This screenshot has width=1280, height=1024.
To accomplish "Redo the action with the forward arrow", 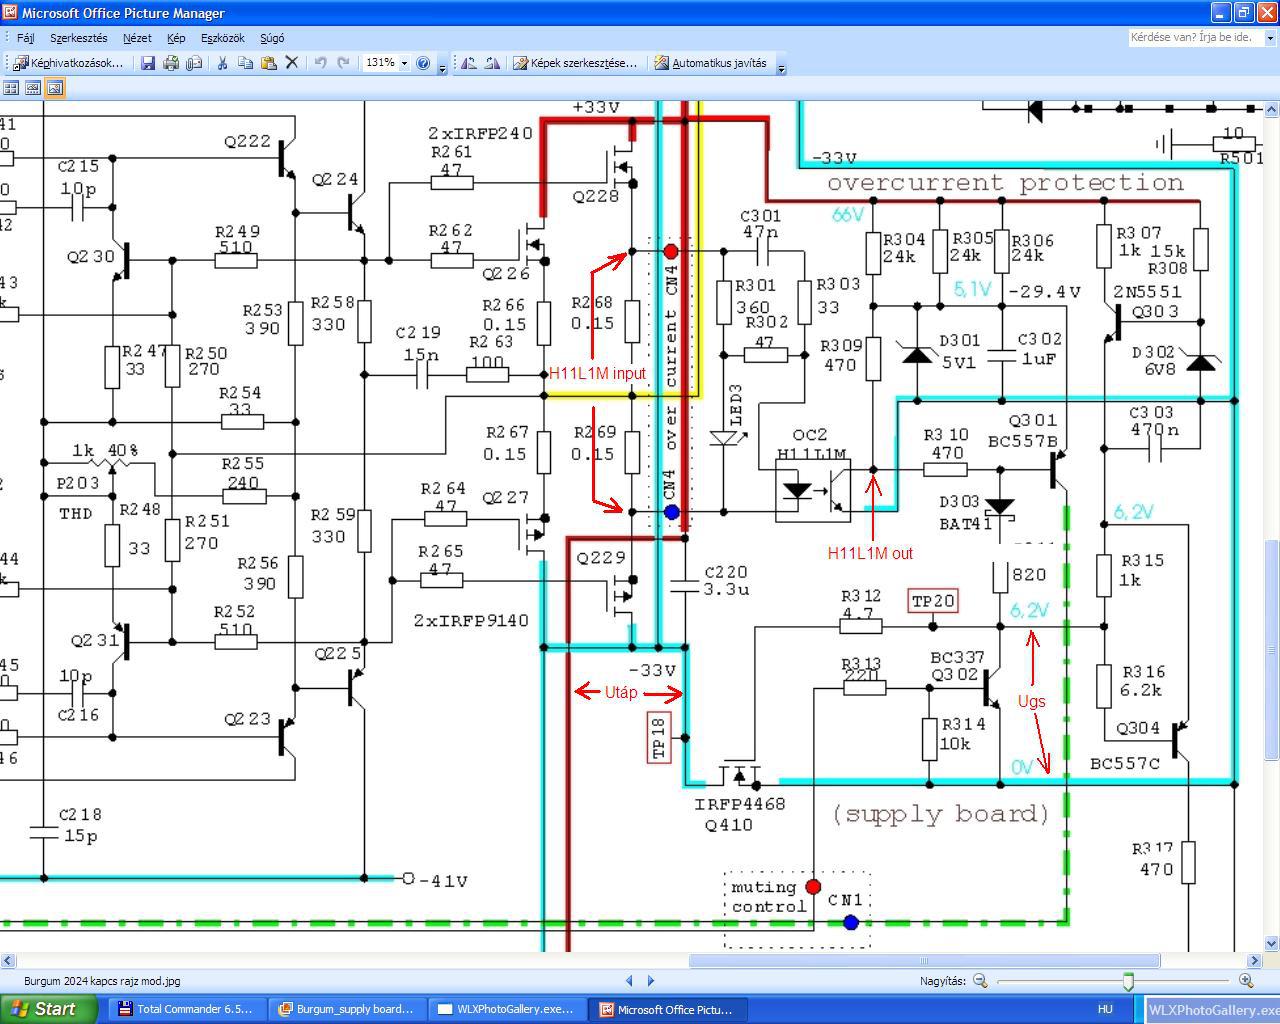I will (x=343, y=63).
